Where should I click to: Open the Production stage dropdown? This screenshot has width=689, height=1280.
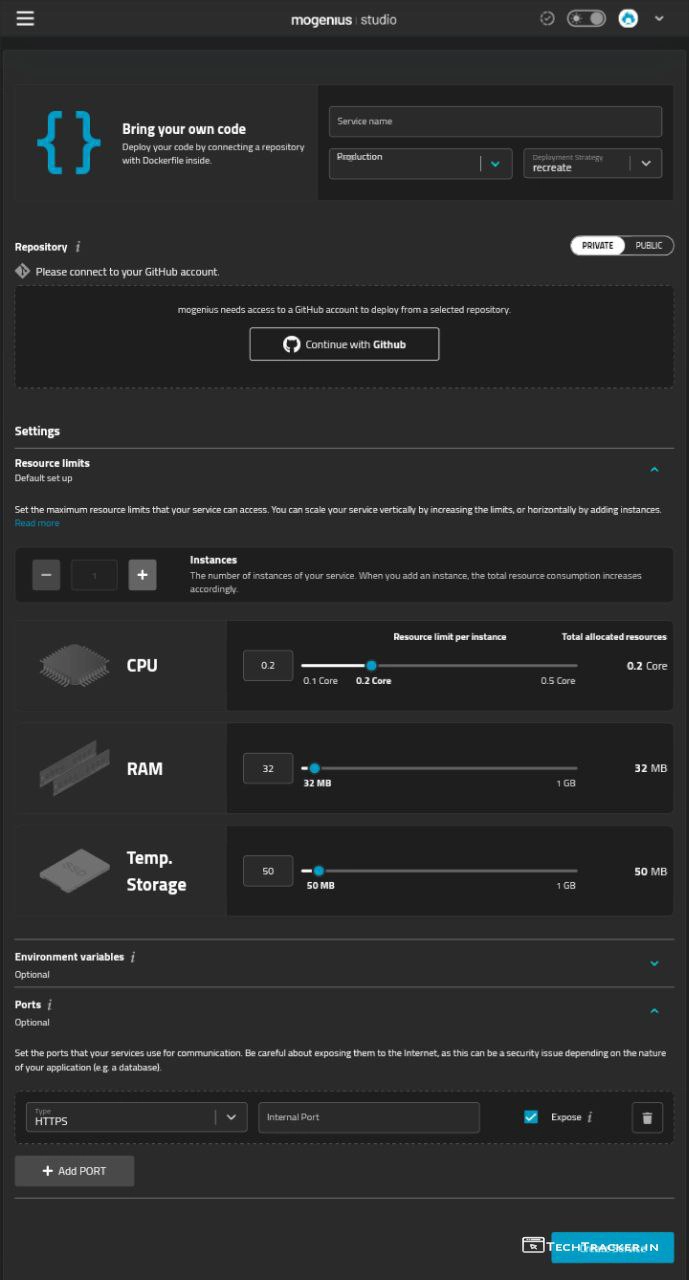tap(495, 164)
